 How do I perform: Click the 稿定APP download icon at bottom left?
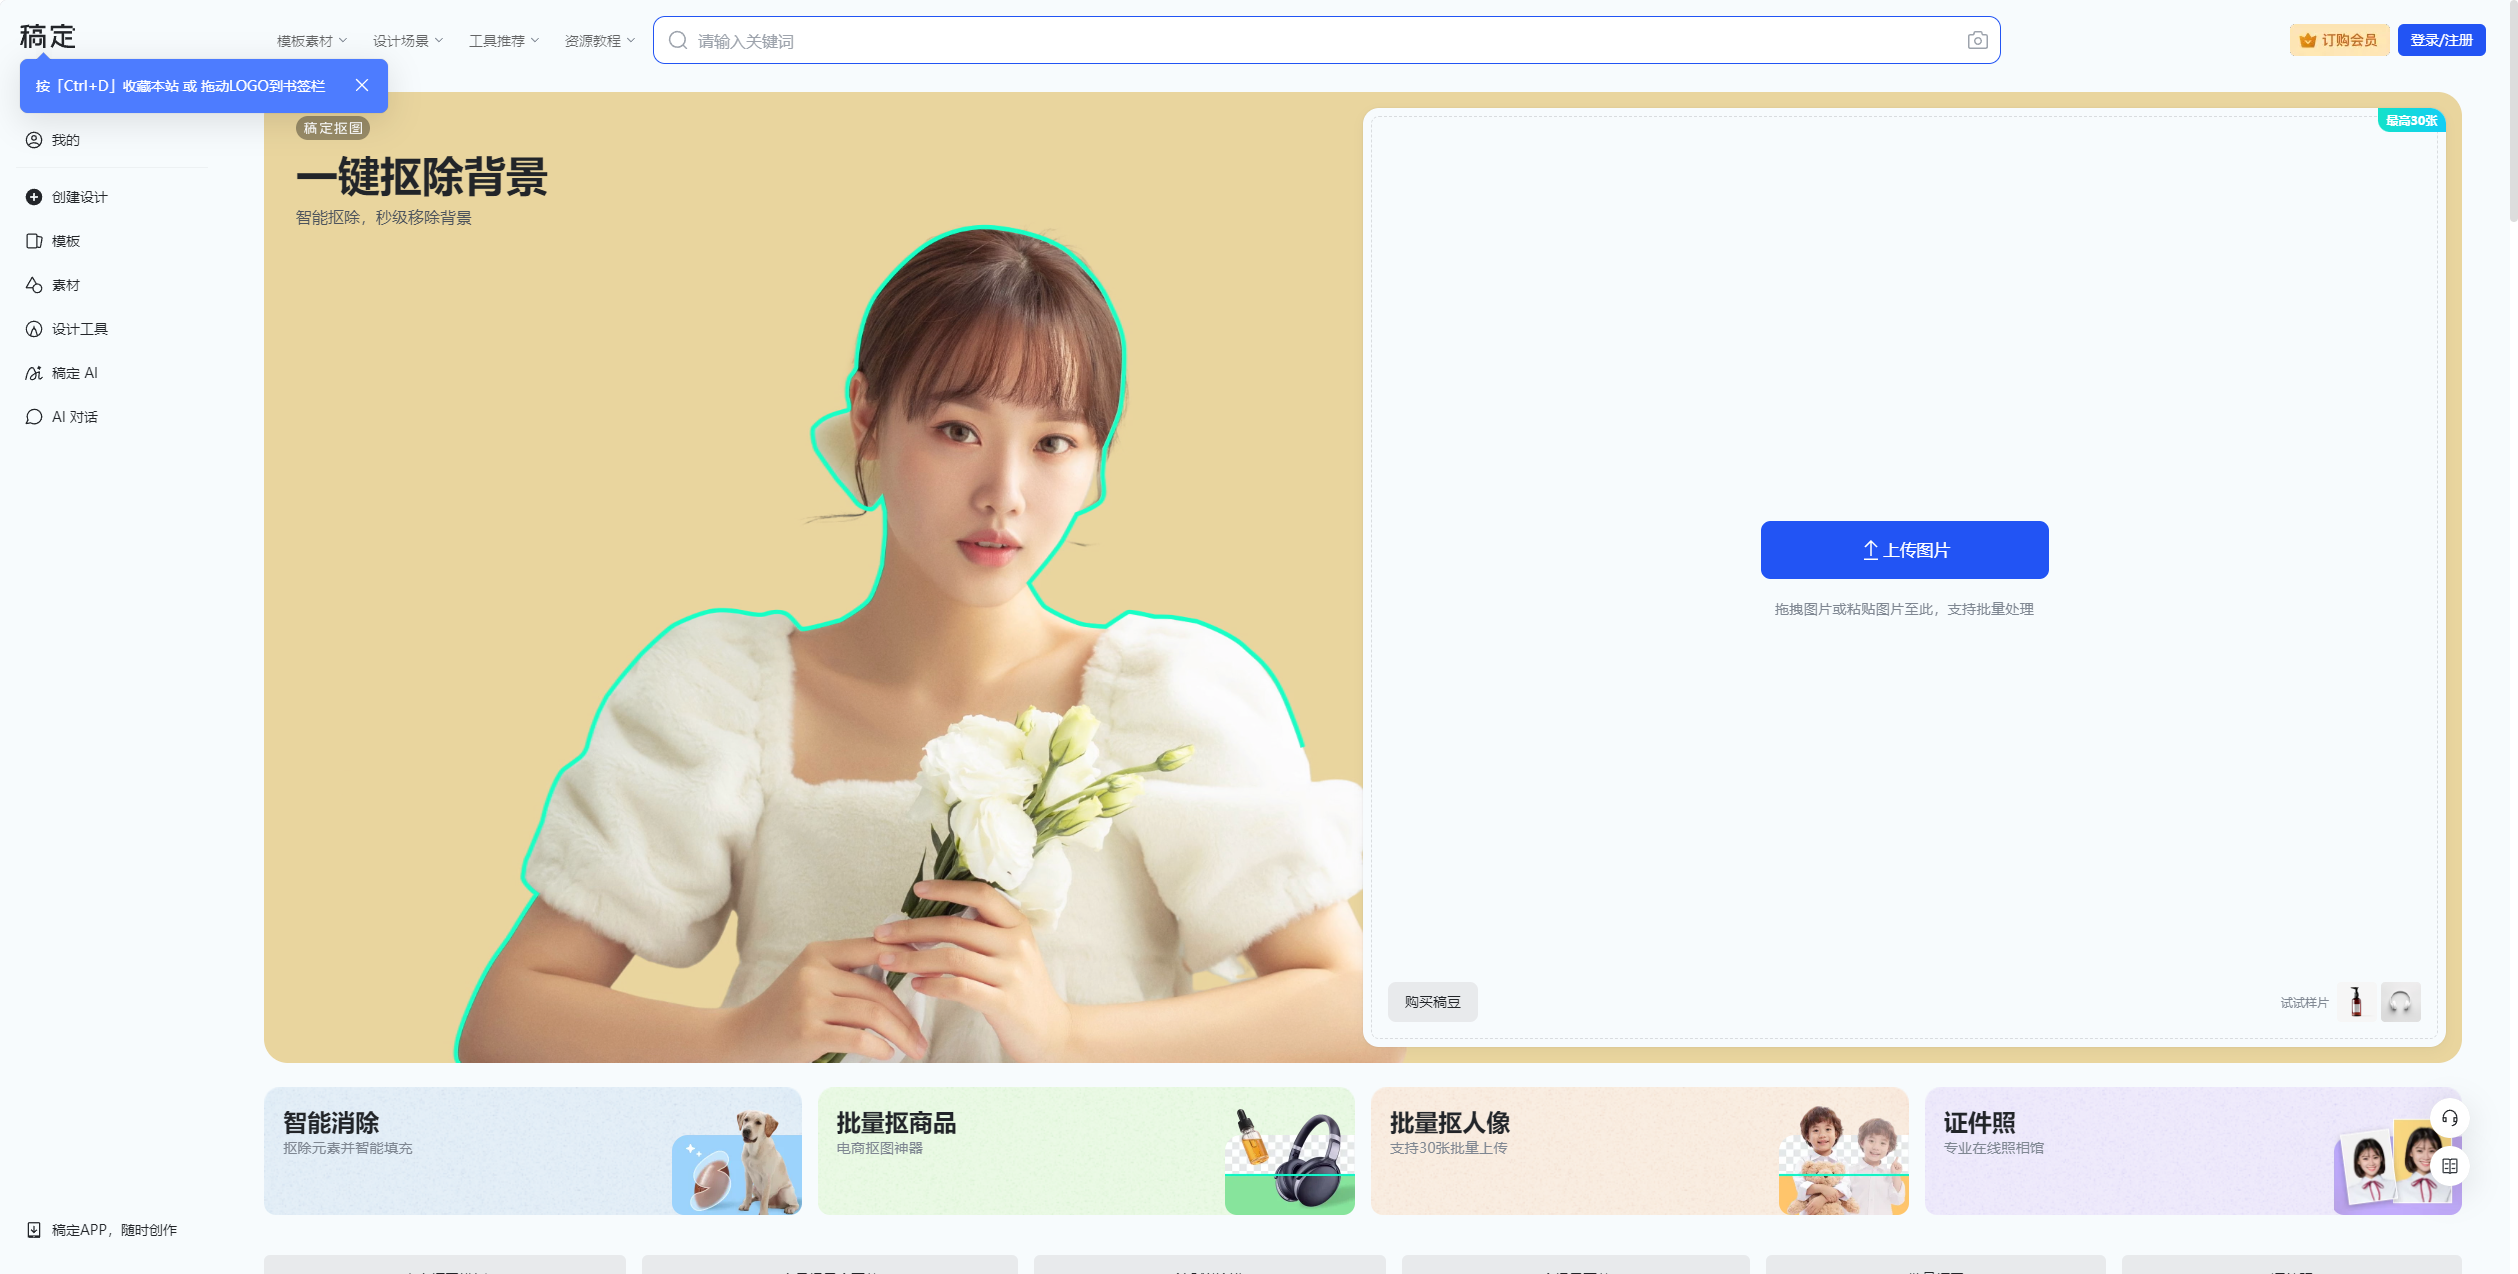click(33, 1229)
